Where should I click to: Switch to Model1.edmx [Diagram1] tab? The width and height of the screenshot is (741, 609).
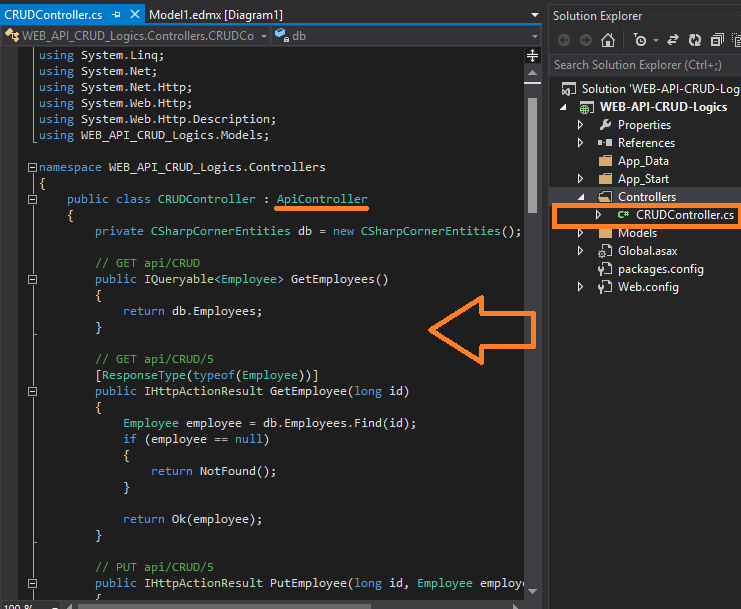click(x=215, y=15)
